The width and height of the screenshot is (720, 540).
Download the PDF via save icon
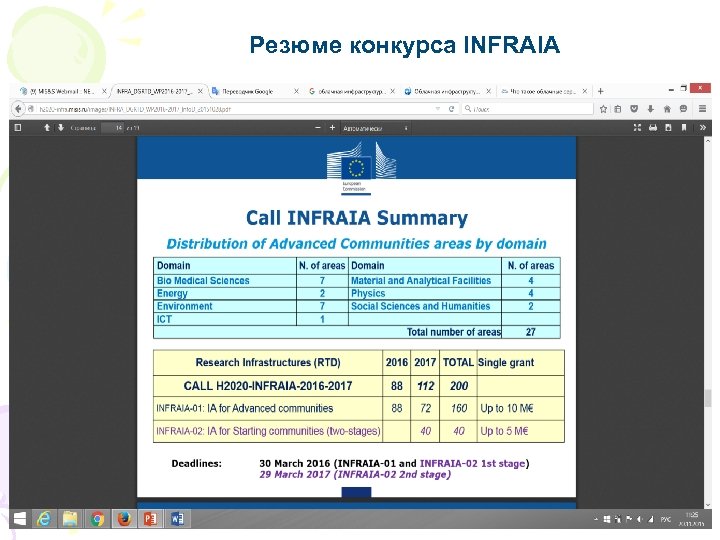pyautogui.click(x=668, y=128)
